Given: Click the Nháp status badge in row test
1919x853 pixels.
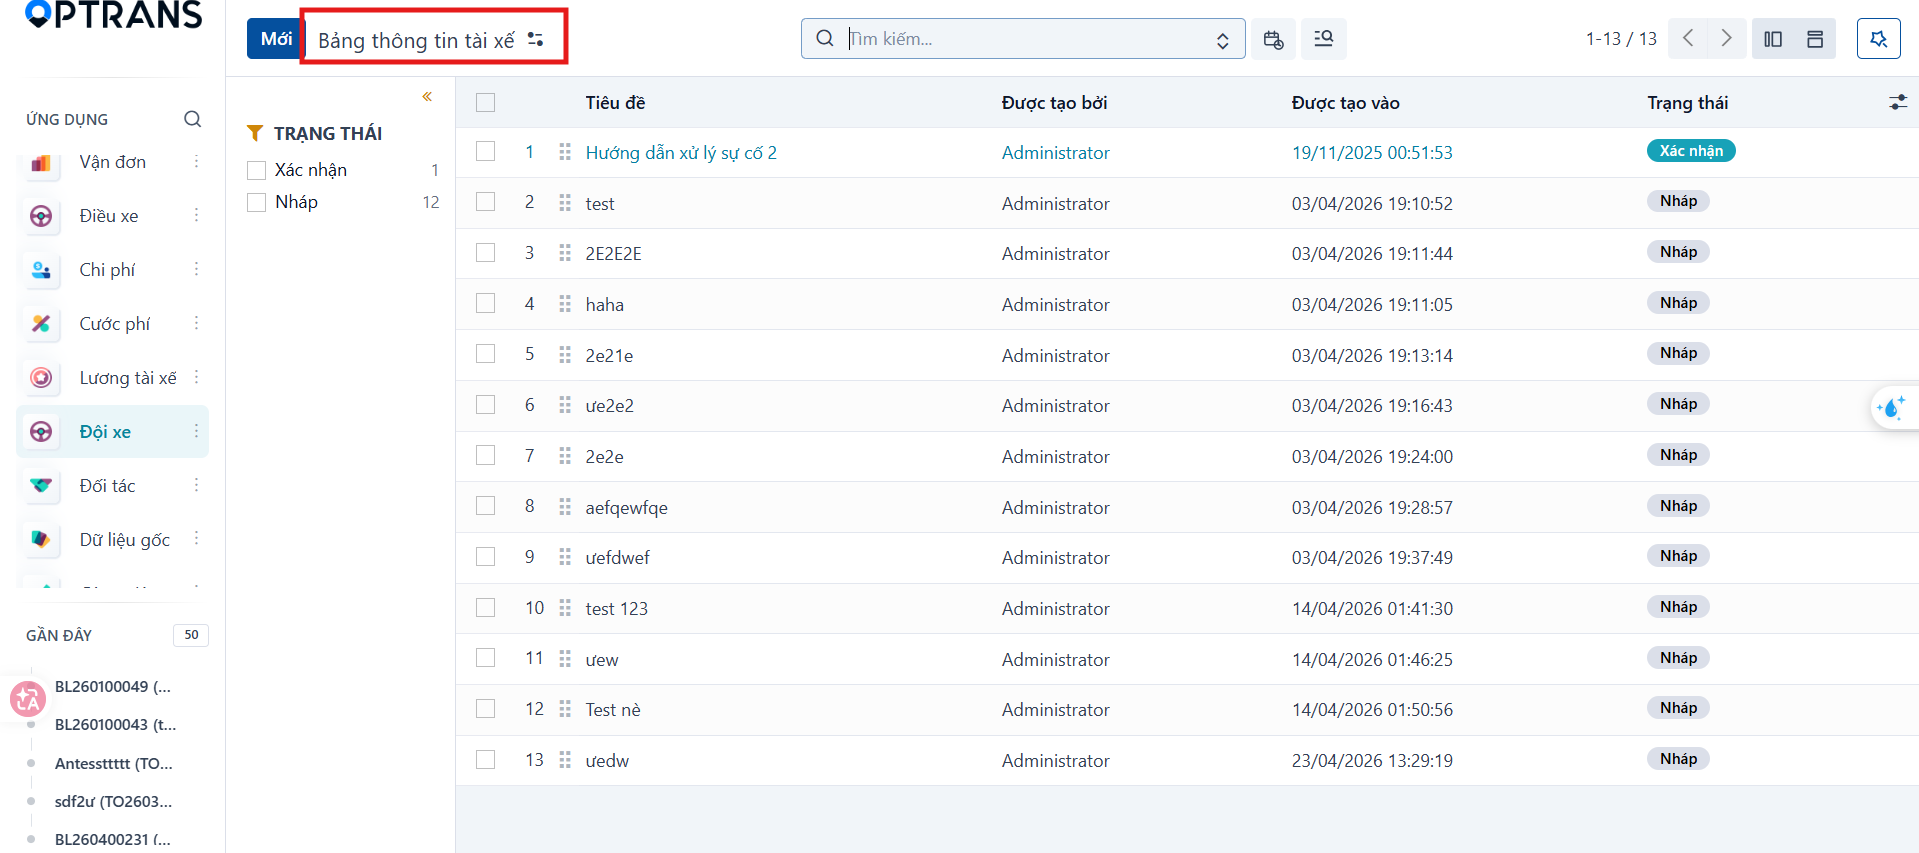Looking at the screenshot, I should pos(1678,201).
